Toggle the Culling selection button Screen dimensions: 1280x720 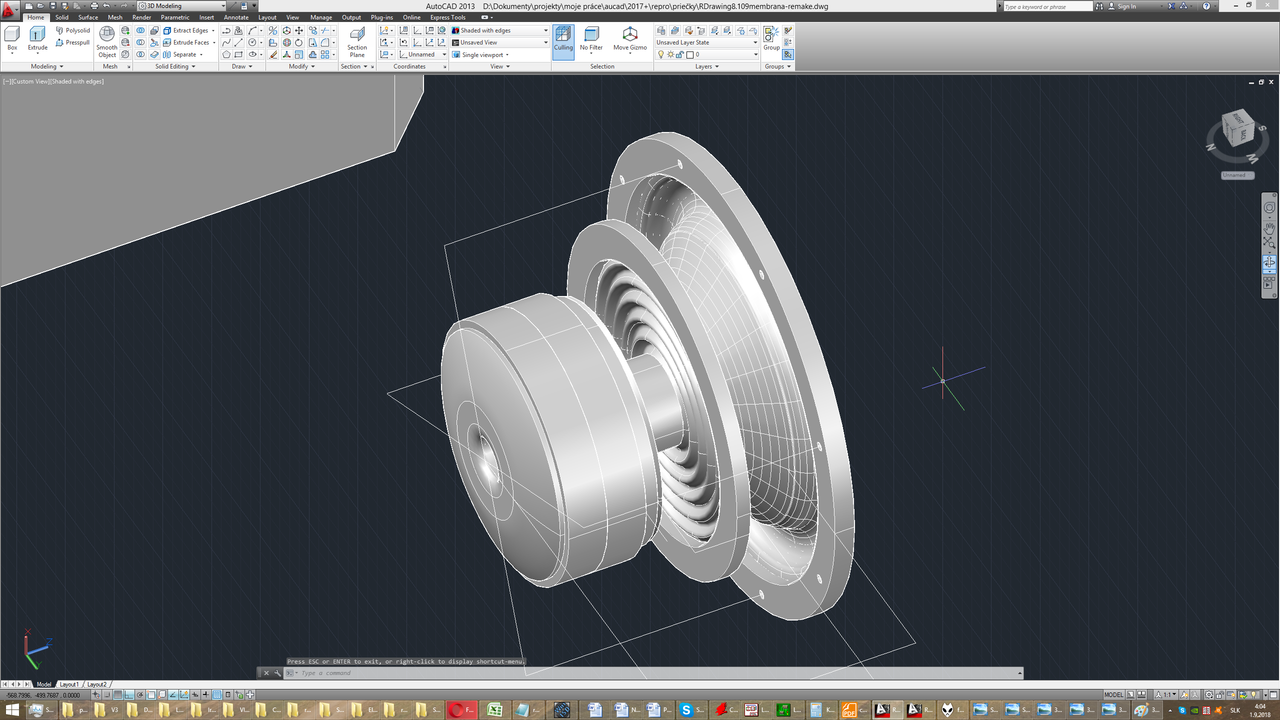(563, 40)
